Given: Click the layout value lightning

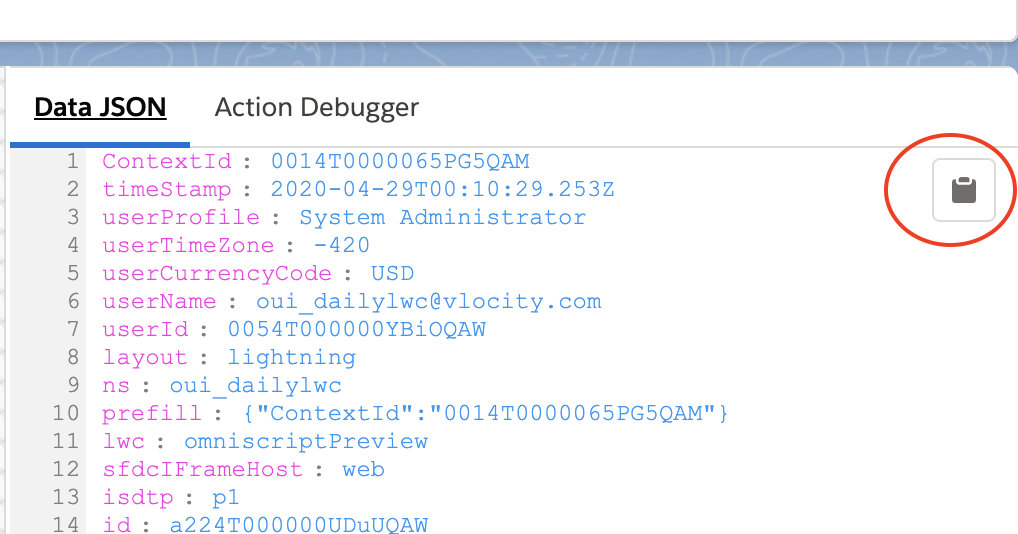Looking at the screenshot, I should tap(292, 358).
